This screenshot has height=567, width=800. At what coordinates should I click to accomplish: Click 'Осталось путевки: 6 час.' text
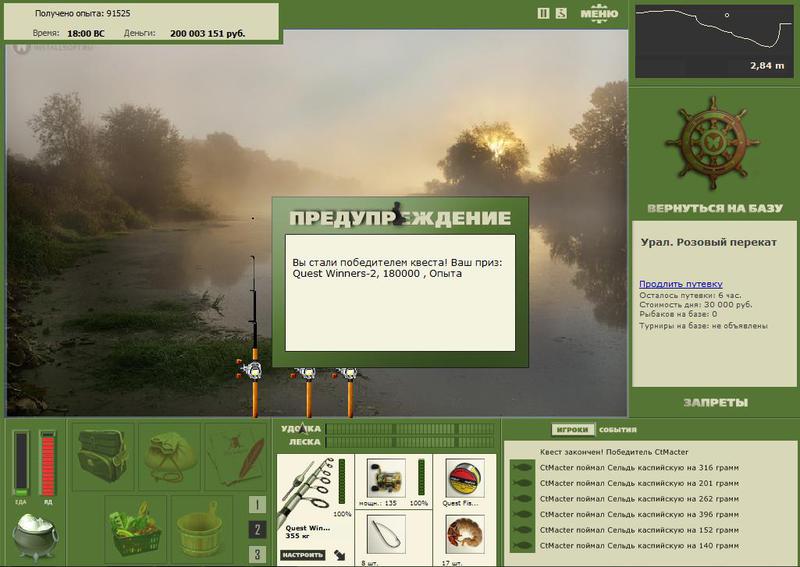[690, 295]
